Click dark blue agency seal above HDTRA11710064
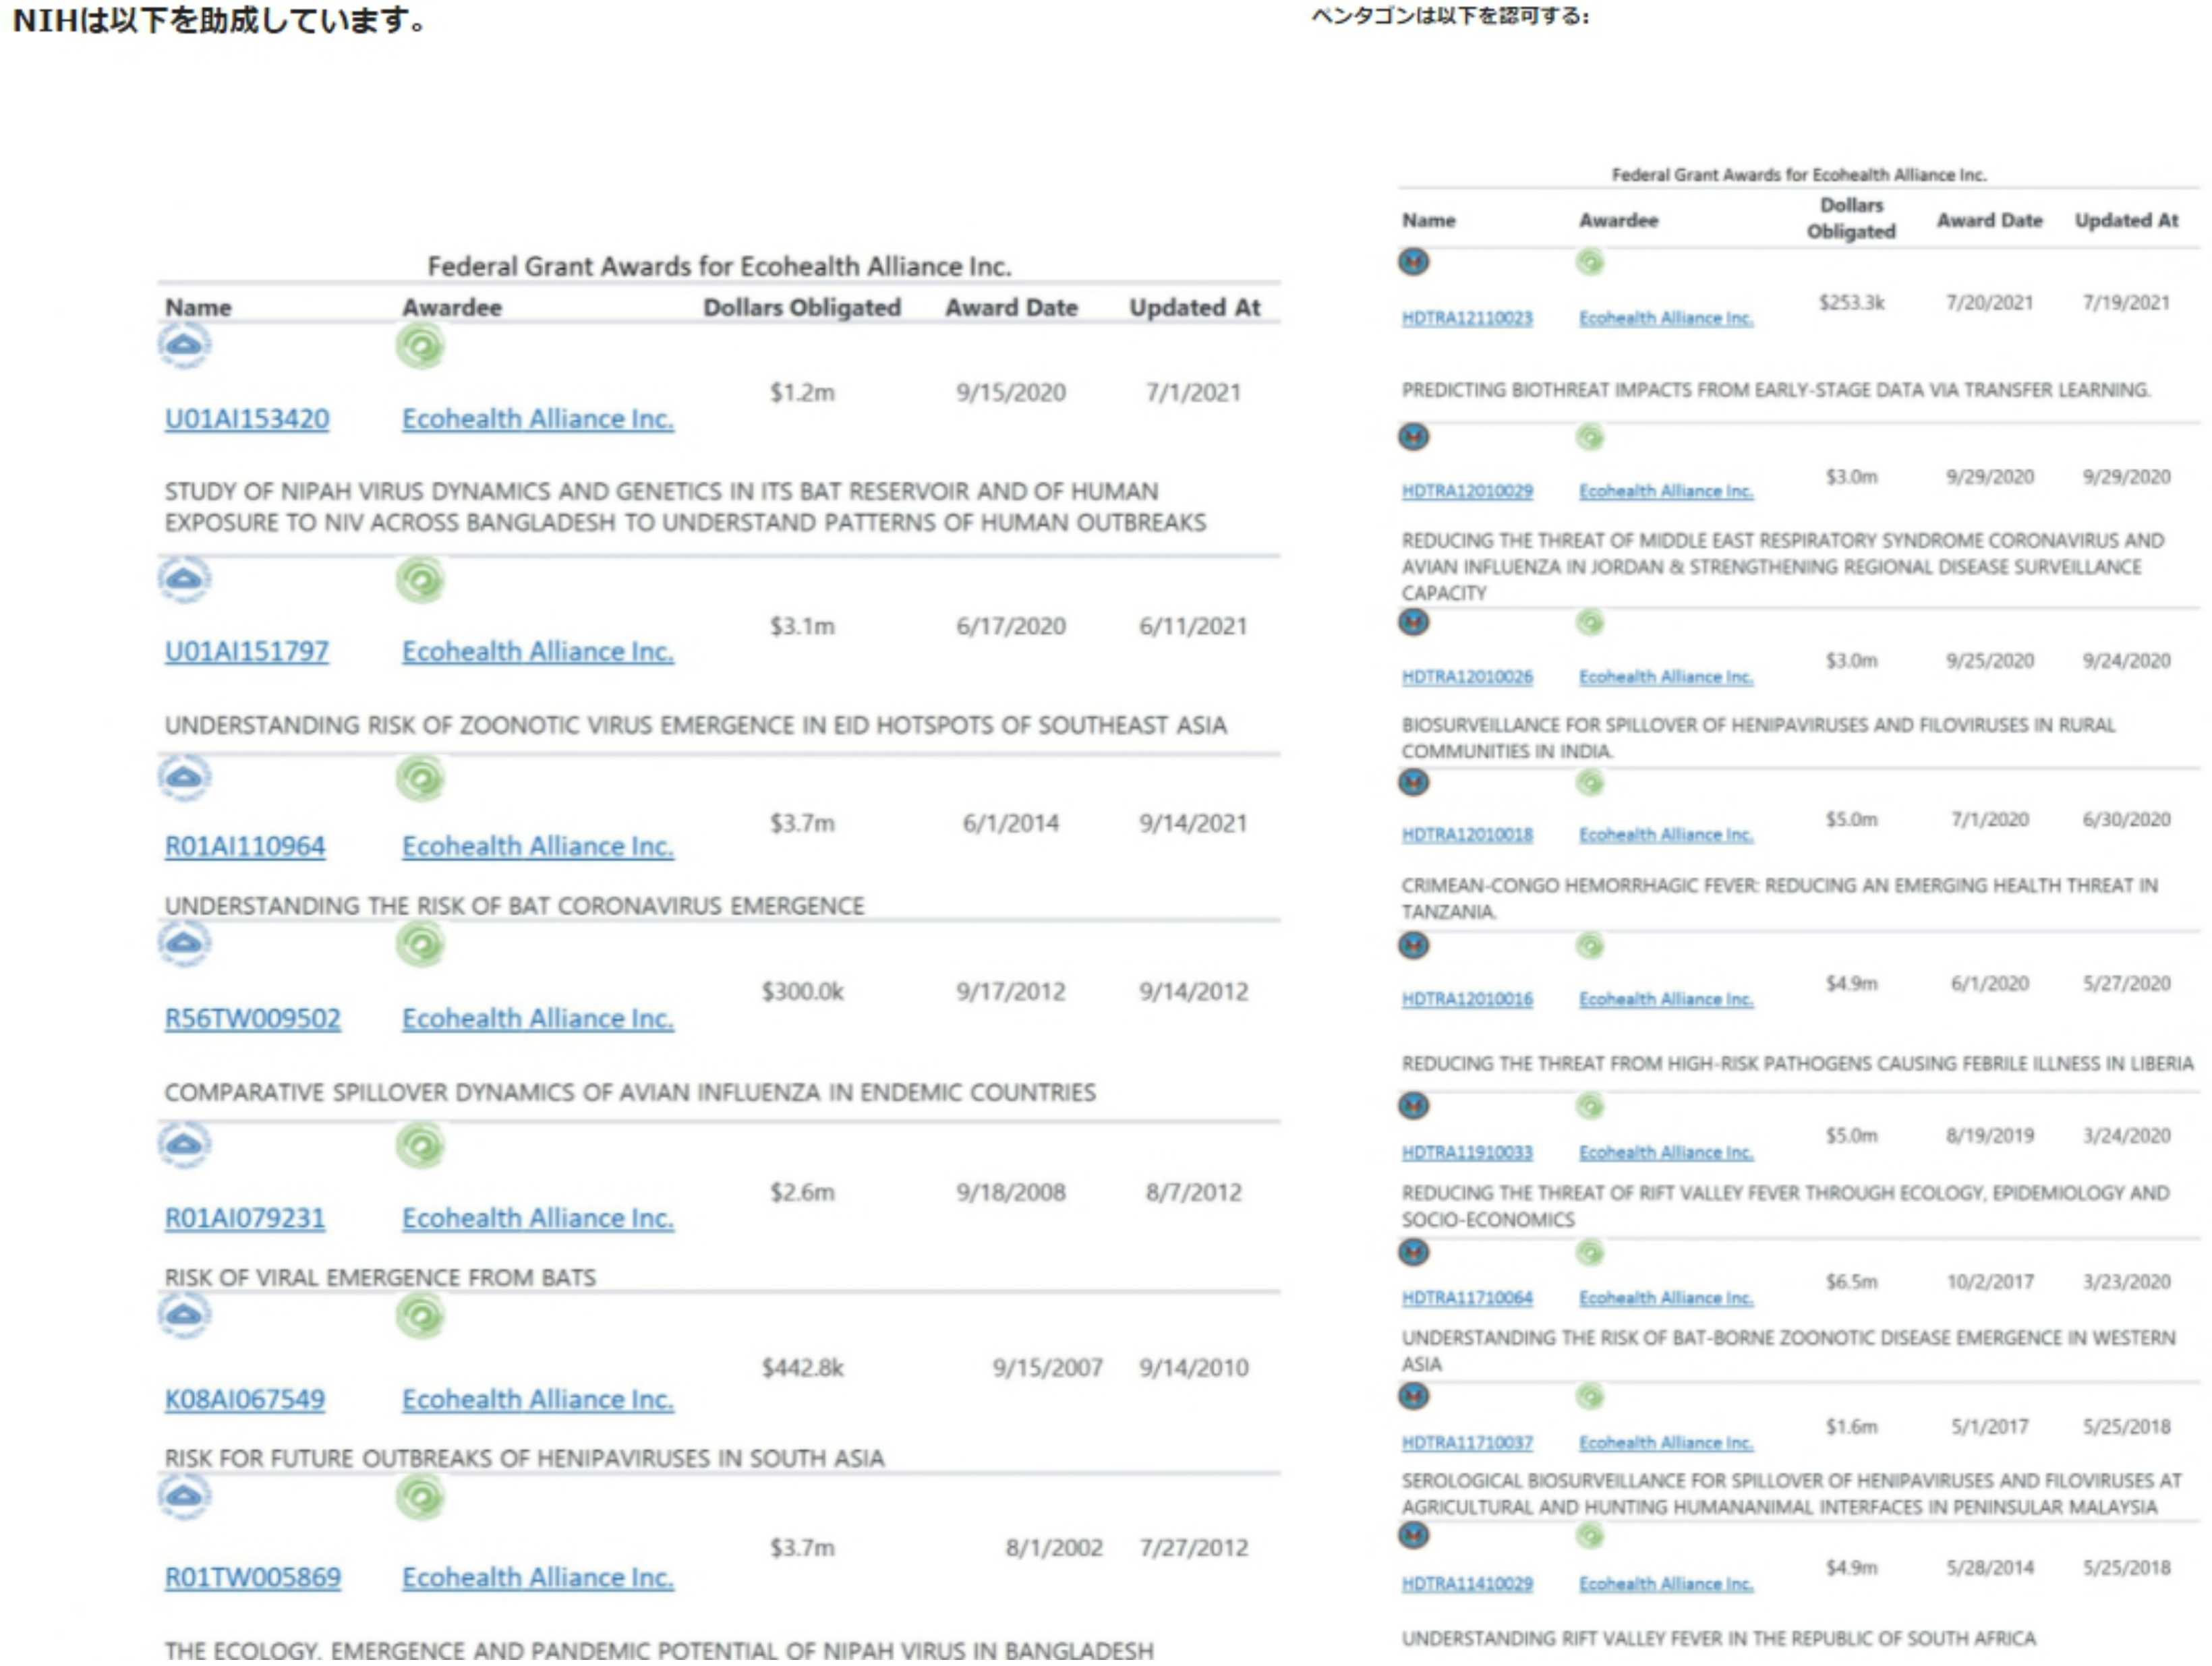The image size is (2212, 1666). point(1413,1253)
